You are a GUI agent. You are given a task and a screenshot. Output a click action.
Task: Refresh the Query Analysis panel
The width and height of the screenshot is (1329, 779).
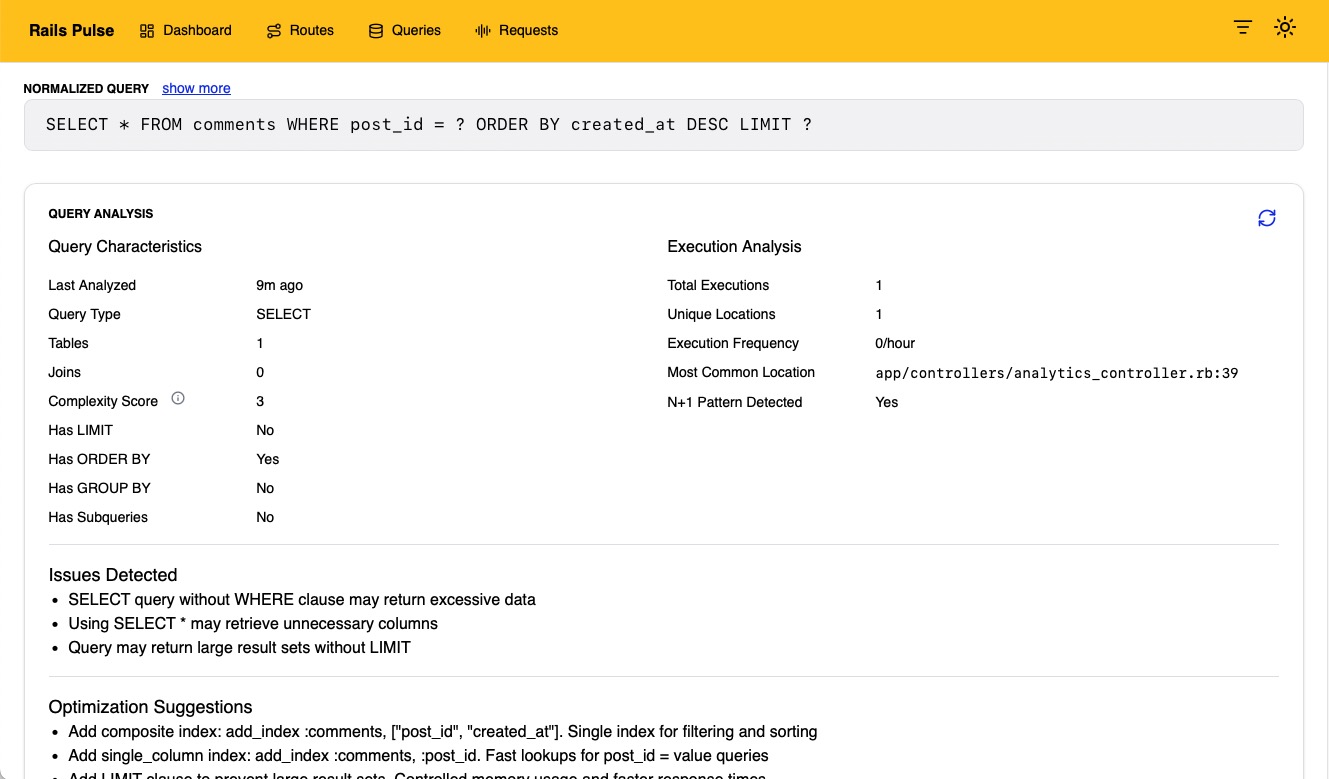(x=1266, y=217)
